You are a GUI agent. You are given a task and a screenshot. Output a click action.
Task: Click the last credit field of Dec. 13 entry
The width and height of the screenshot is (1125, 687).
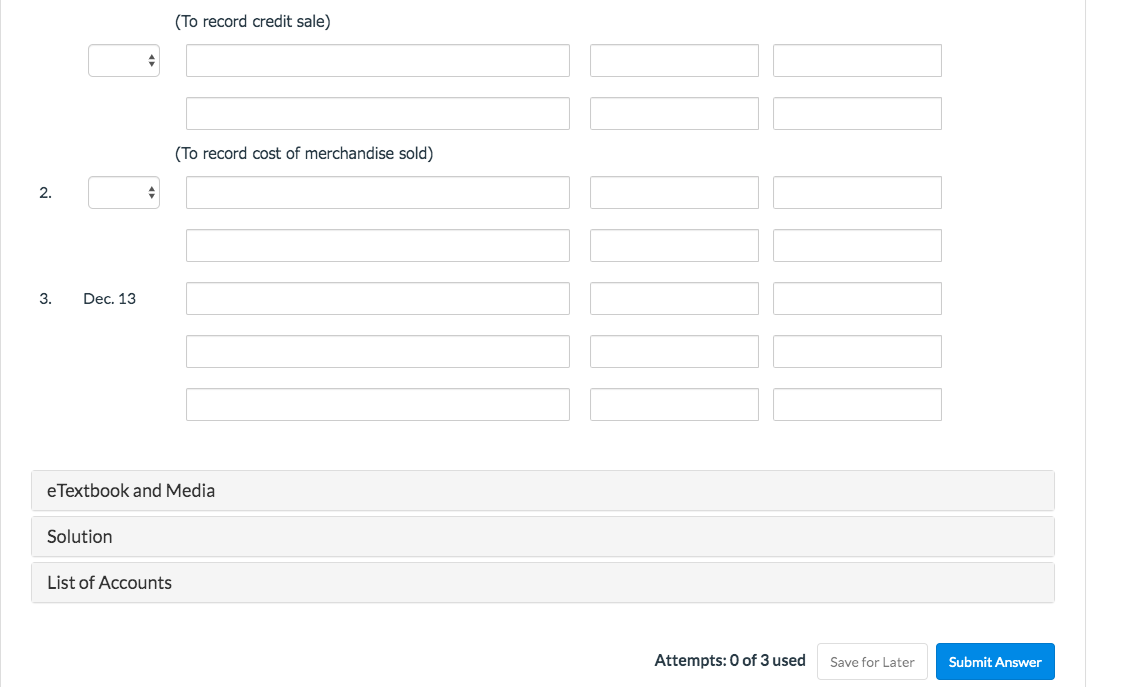coord(857,404)
